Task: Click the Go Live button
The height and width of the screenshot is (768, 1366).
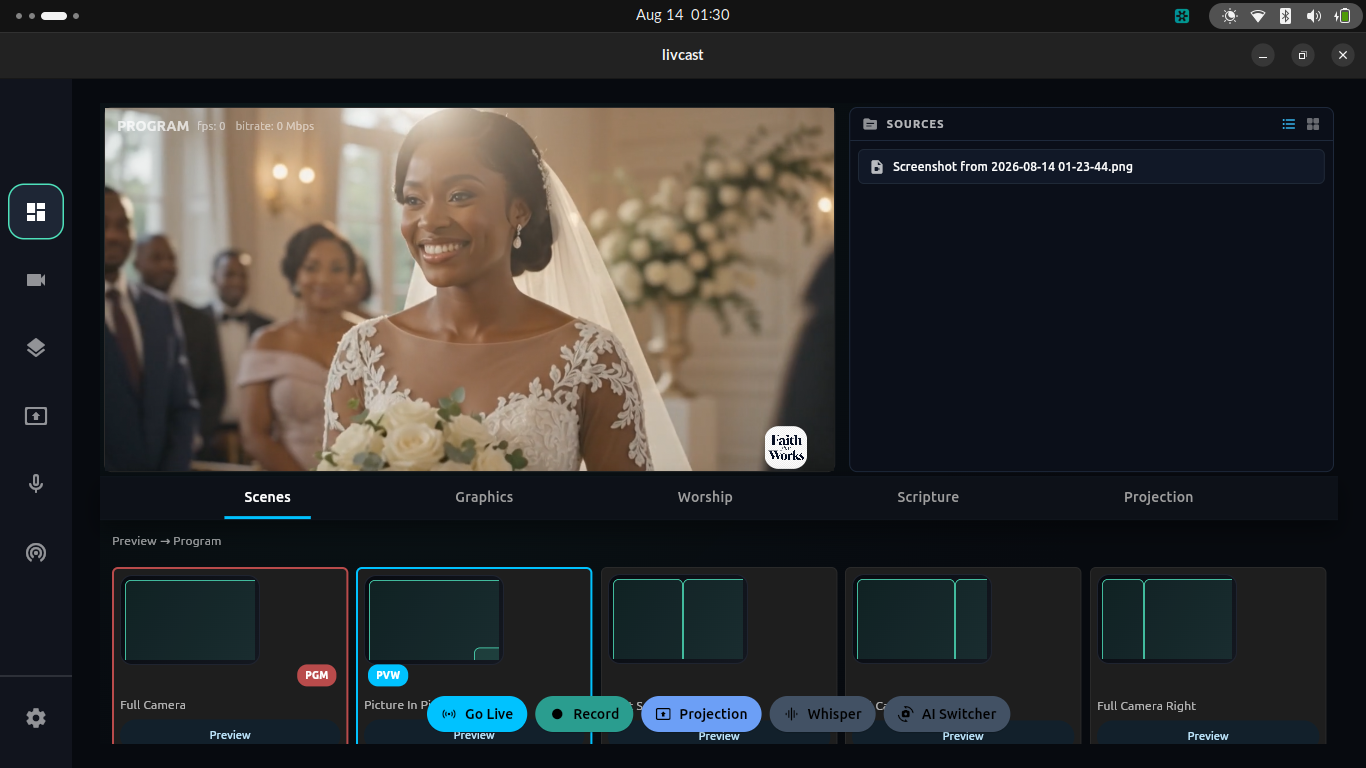Action: click(477, 714)
